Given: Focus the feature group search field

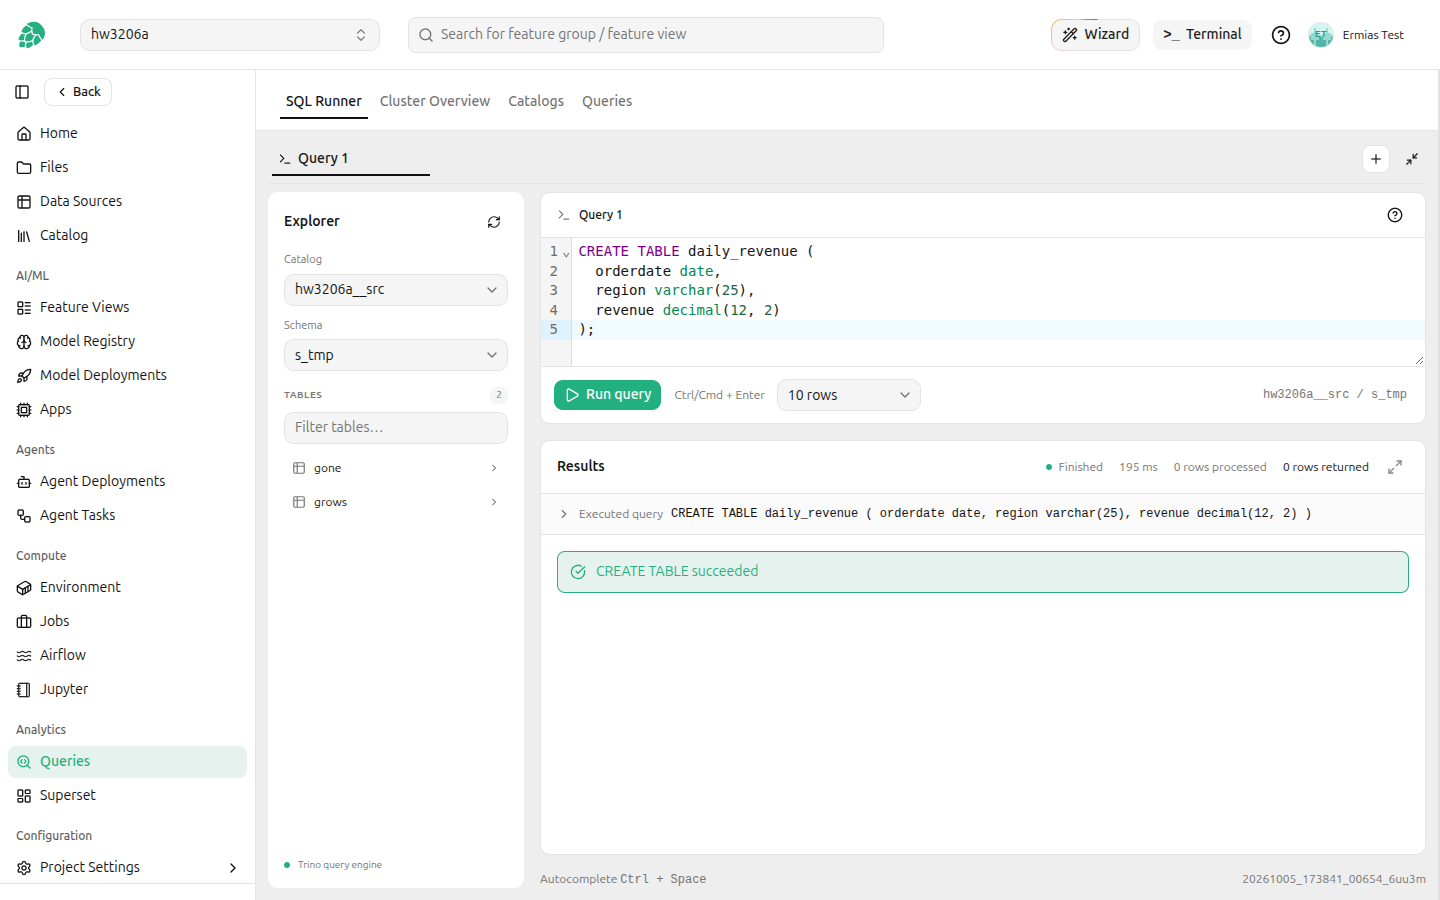Looking at the screenshot, I should 646,35.
